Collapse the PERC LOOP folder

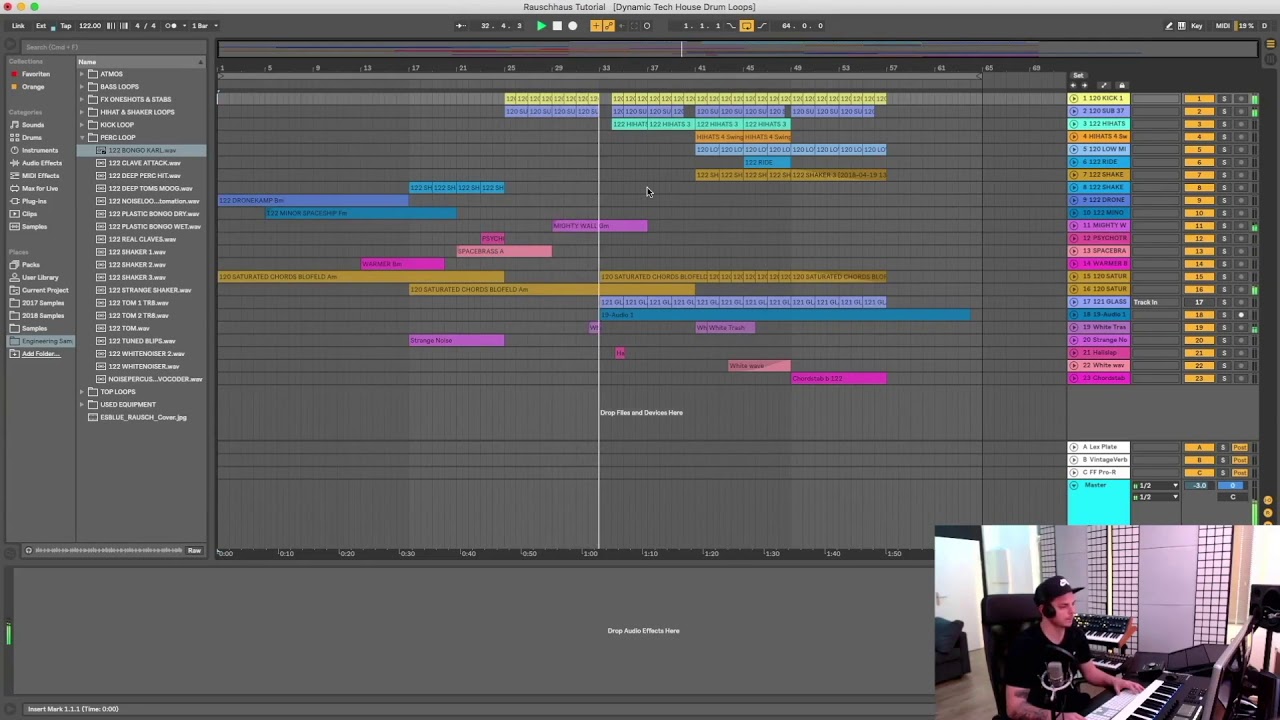(82, 137)
